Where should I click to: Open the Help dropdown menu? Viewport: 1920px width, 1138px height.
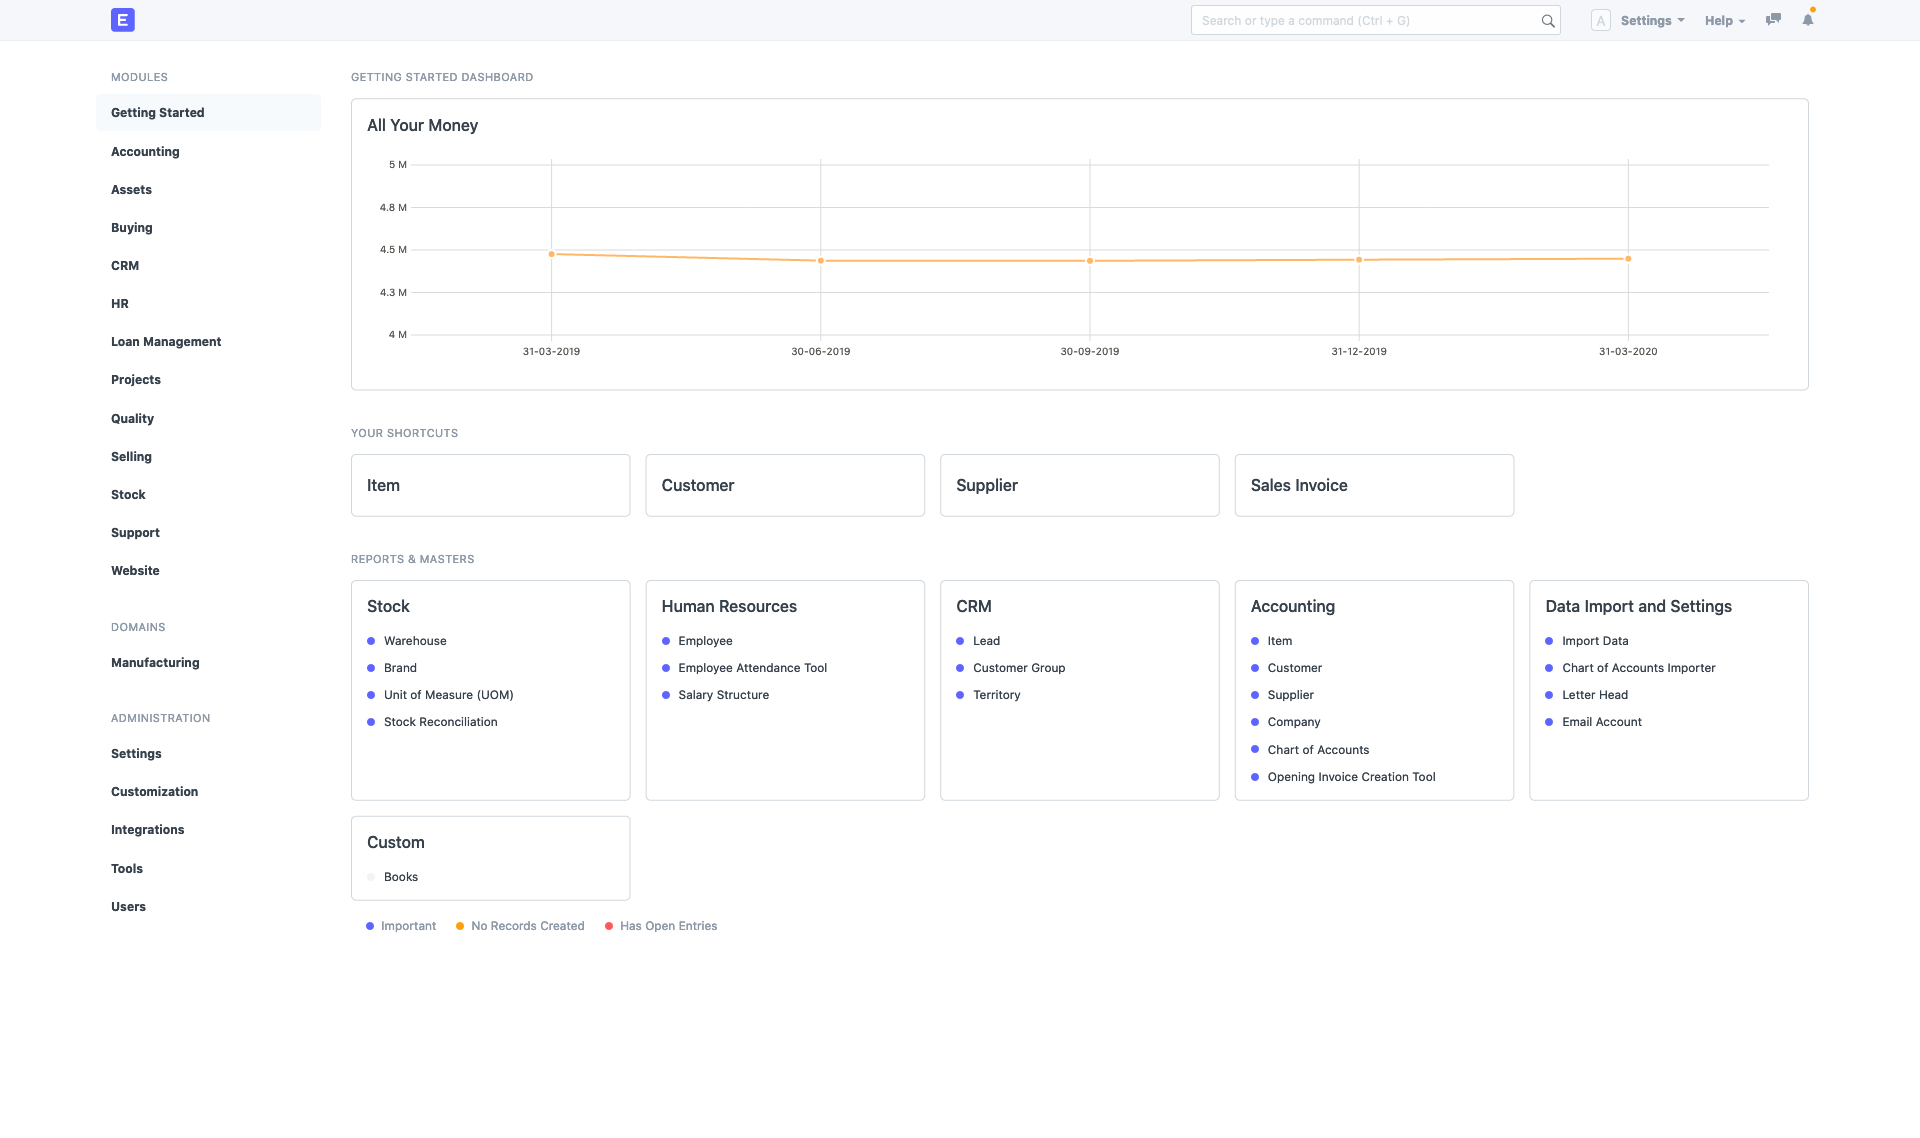[1723, 20]
